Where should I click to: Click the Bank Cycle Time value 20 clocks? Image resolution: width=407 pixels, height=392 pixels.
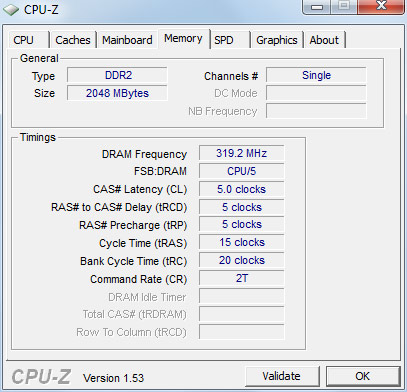(x=242, y=260)
